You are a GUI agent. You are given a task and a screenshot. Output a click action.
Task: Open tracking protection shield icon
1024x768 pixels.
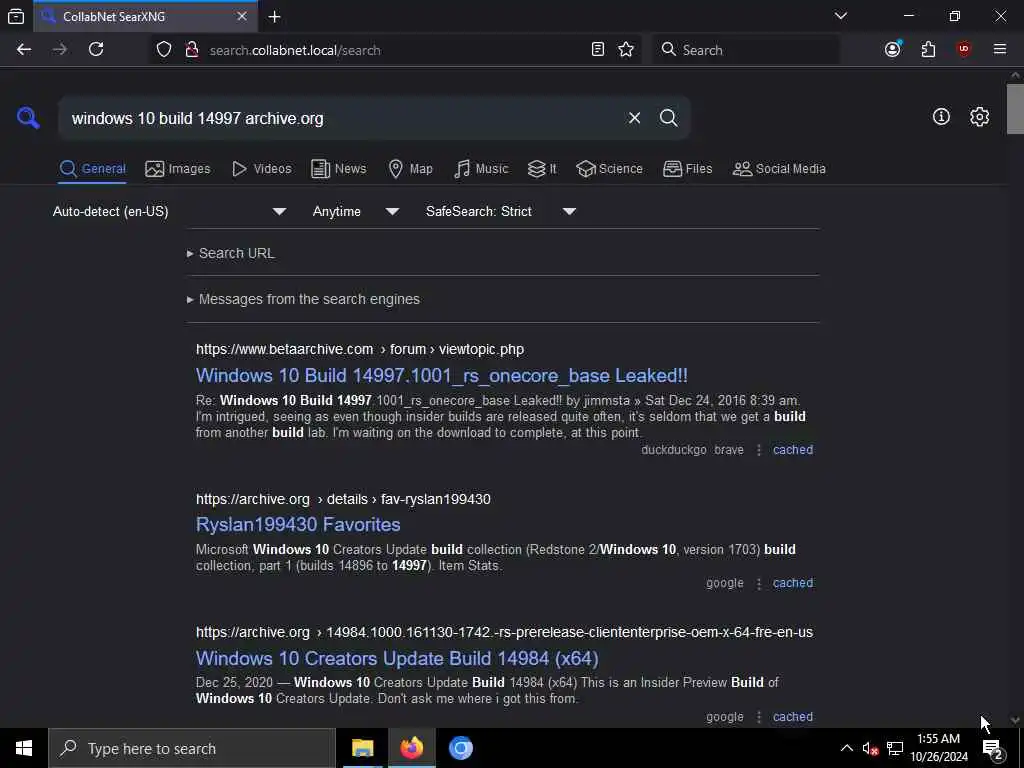pos(164,50)
